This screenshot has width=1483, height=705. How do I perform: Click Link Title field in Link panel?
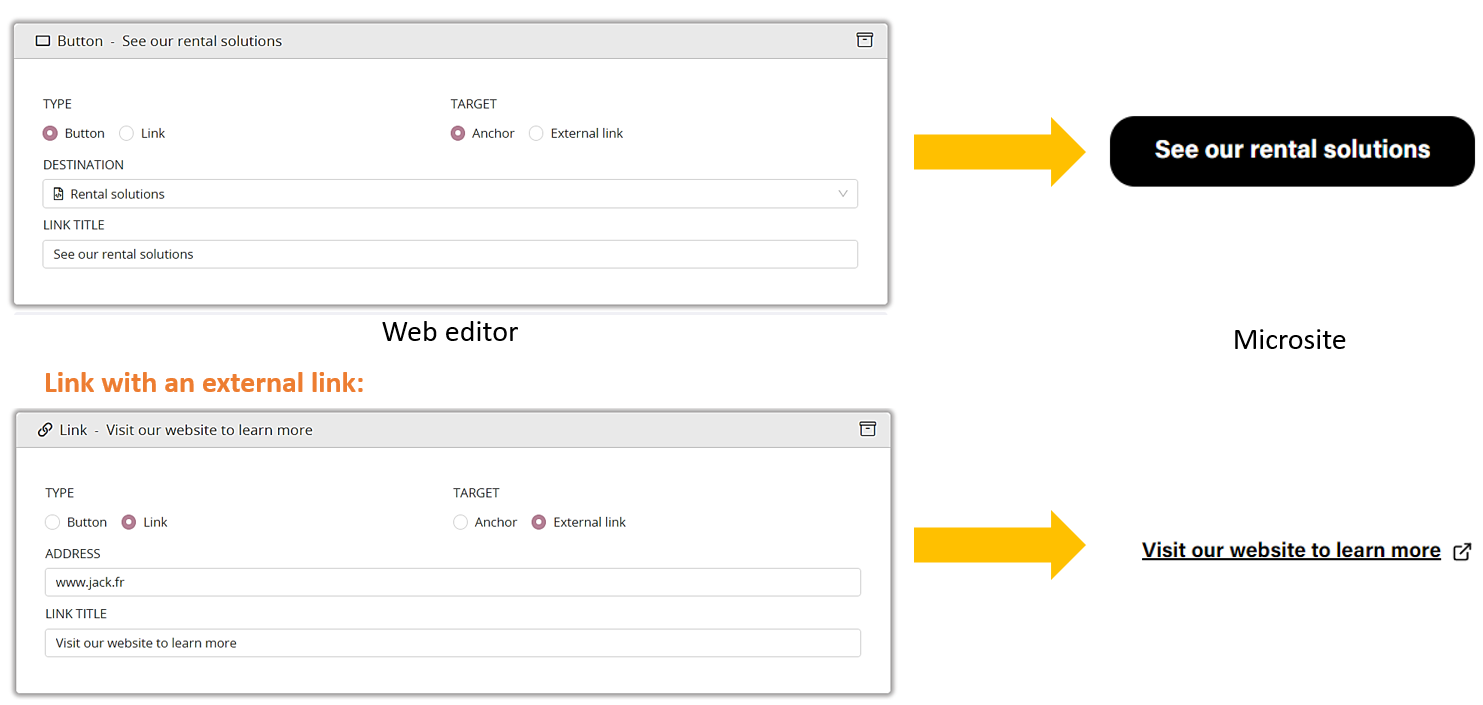point(453,643)
